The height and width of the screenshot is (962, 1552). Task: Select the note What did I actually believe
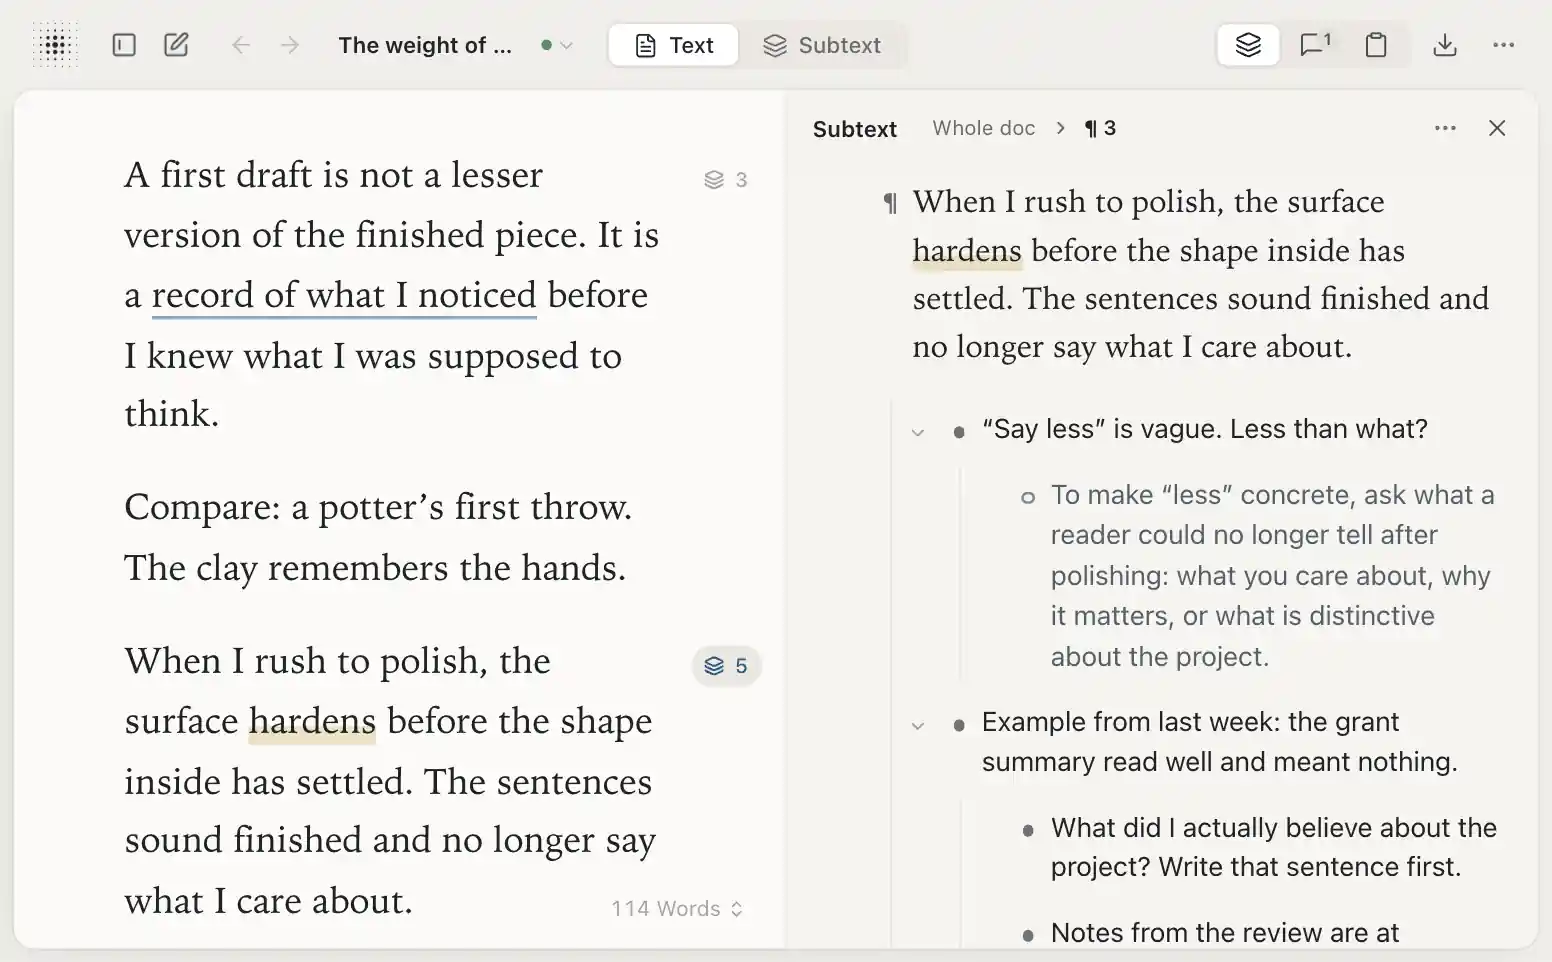(1273, 847)
